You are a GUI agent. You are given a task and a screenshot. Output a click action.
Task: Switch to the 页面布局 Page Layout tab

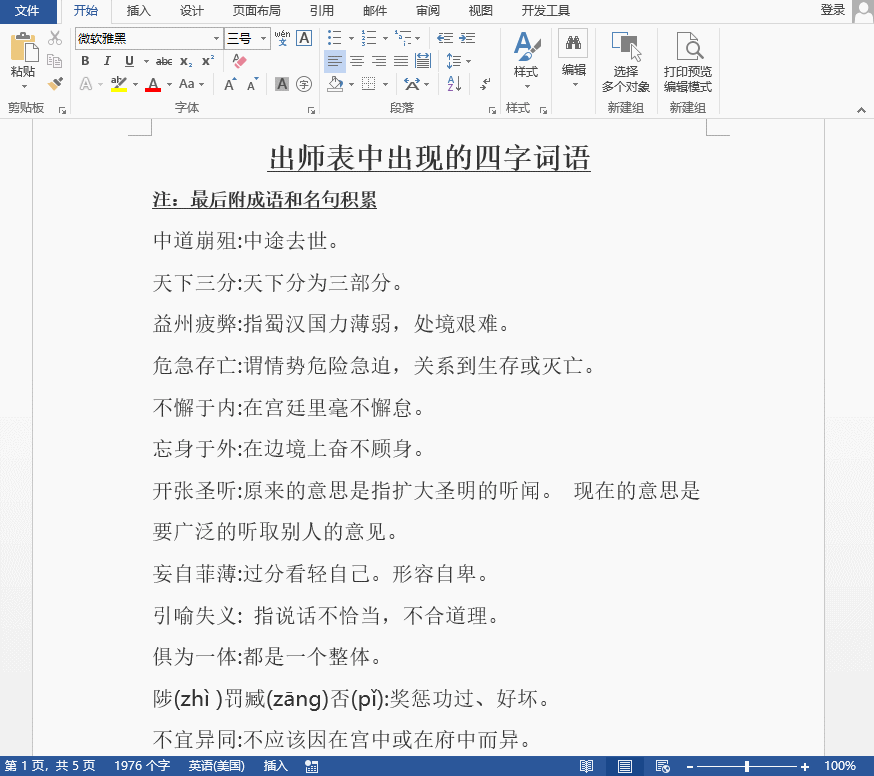tap(256, 11)
